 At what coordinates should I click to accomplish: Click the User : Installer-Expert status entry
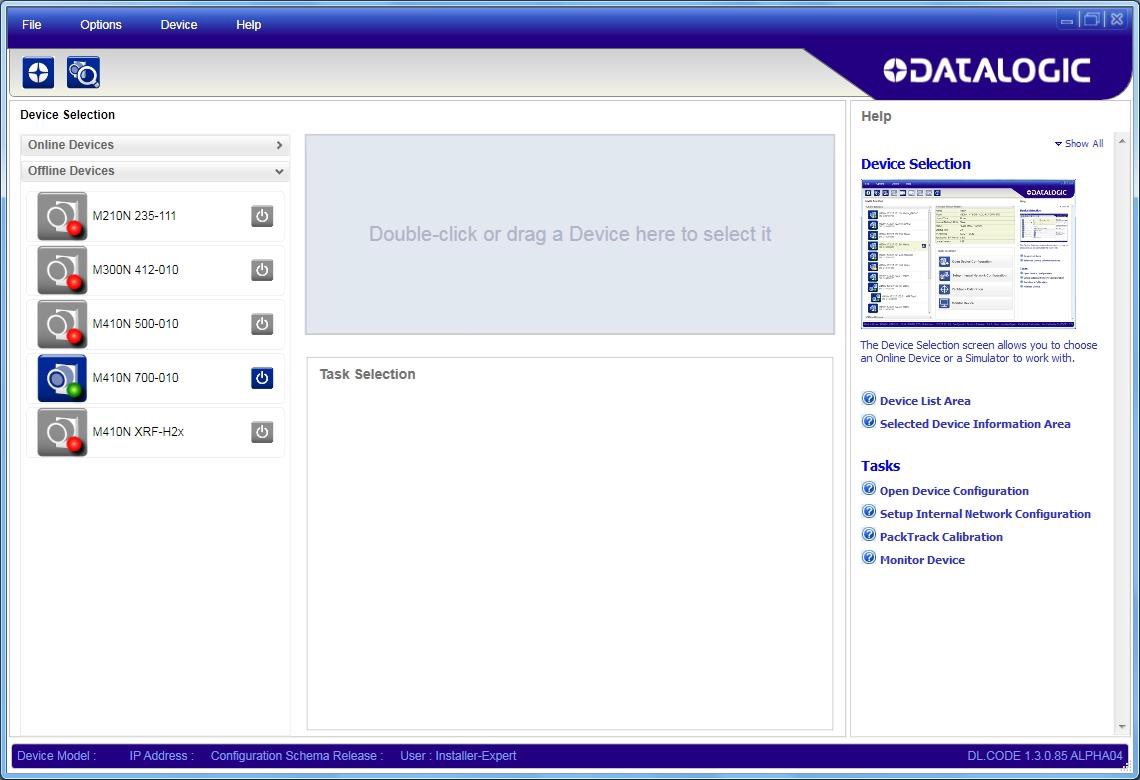coord(458,756)
